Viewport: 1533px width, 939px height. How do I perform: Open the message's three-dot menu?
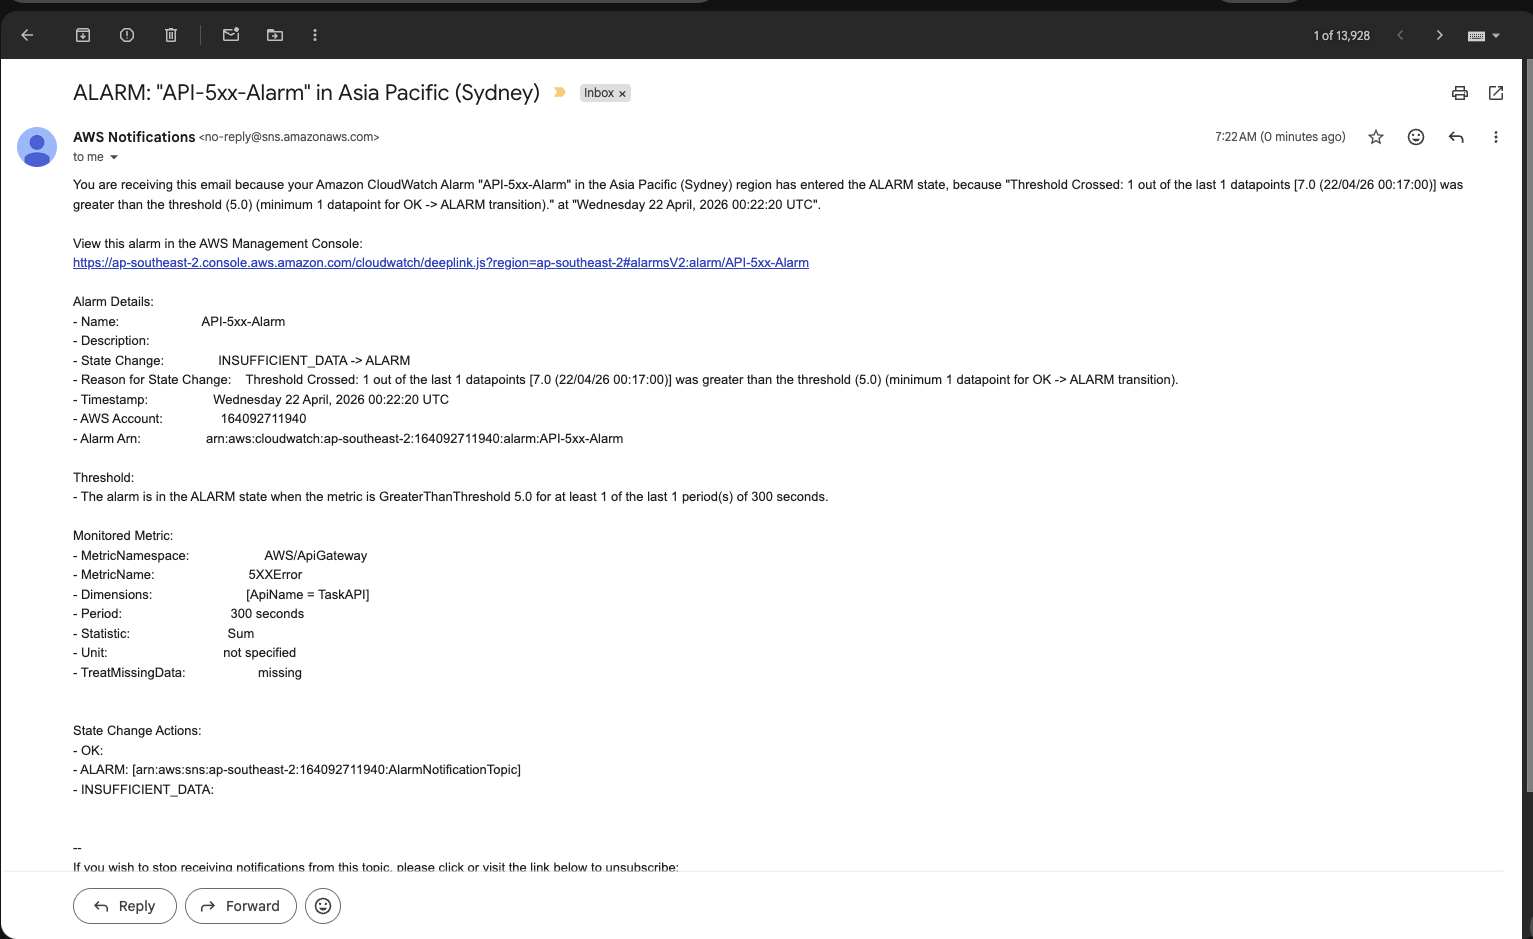coord(1496,136)
